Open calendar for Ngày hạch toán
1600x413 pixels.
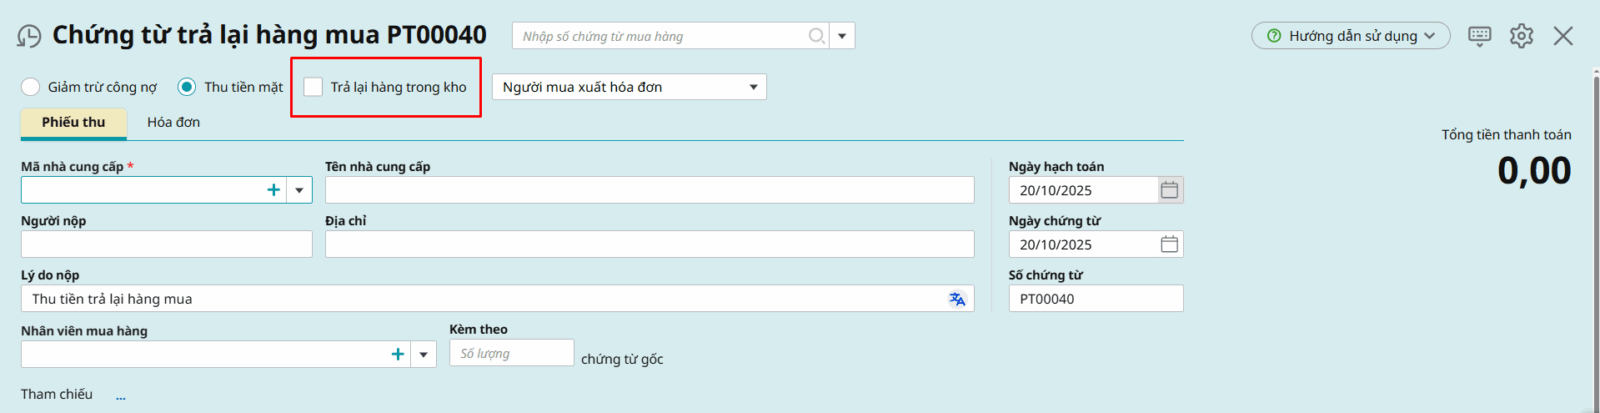coord(1169,190)
